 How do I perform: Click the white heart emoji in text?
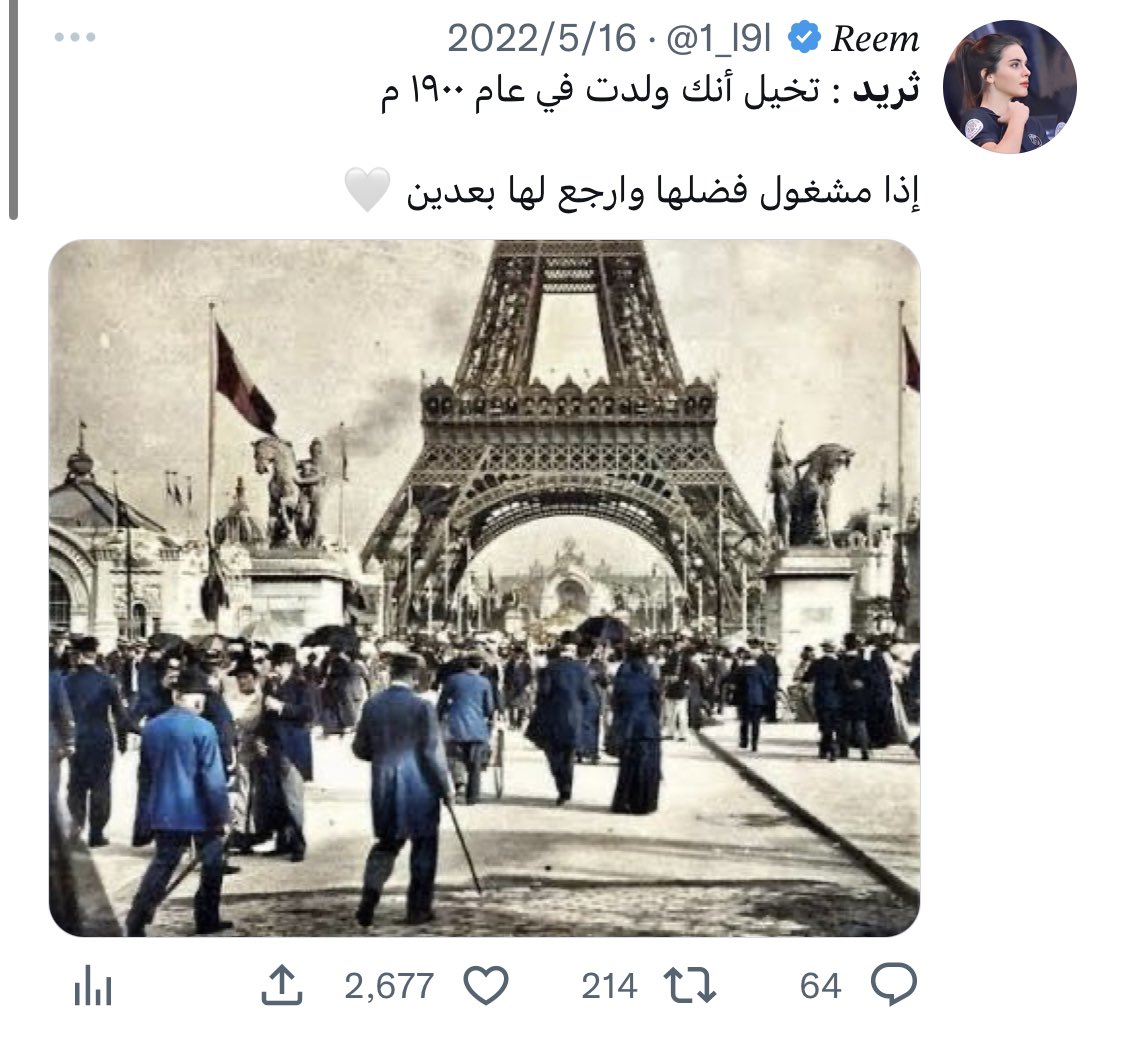click(x=367, y=189)
